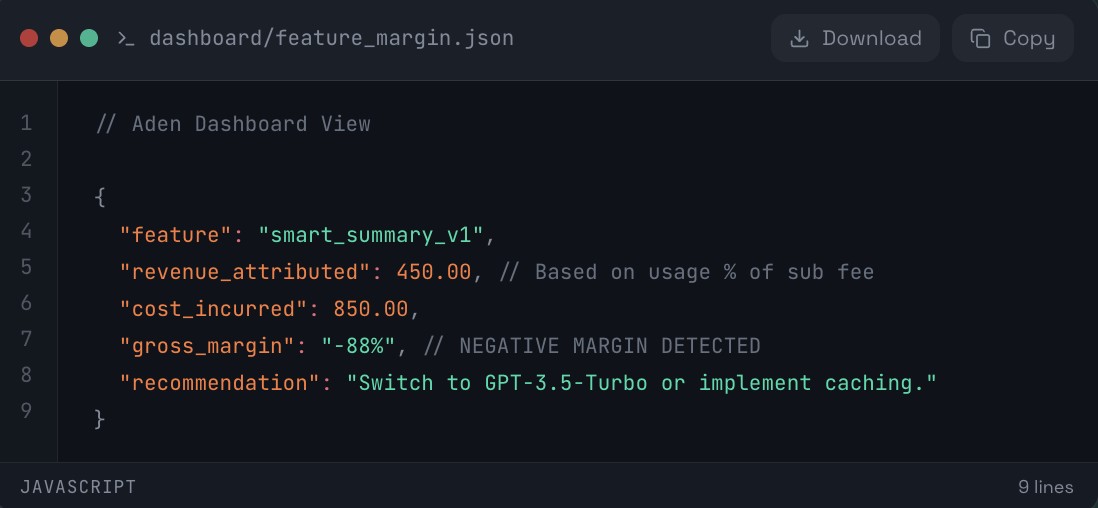This screenshot has height=508, width=1098.
Task: Click the "-88%" gross margin value
Action: tap(359, 346)
